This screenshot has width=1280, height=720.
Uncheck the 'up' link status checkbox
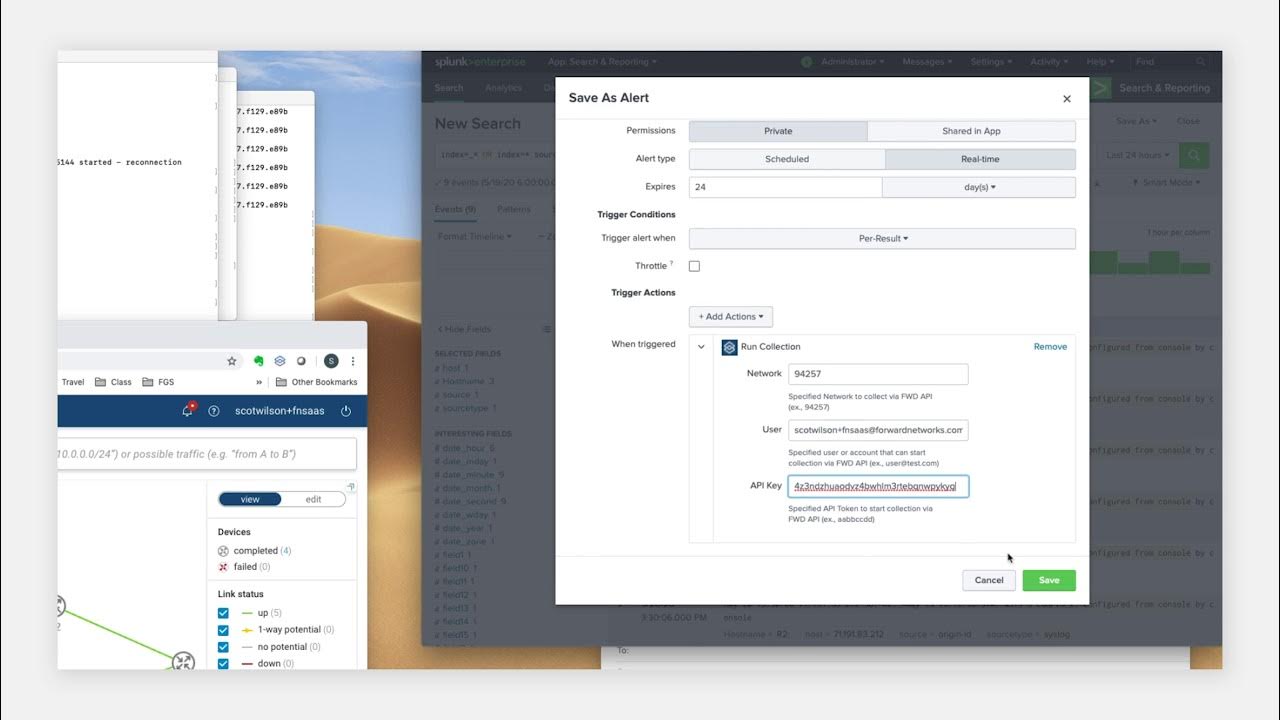coord(224,613)
